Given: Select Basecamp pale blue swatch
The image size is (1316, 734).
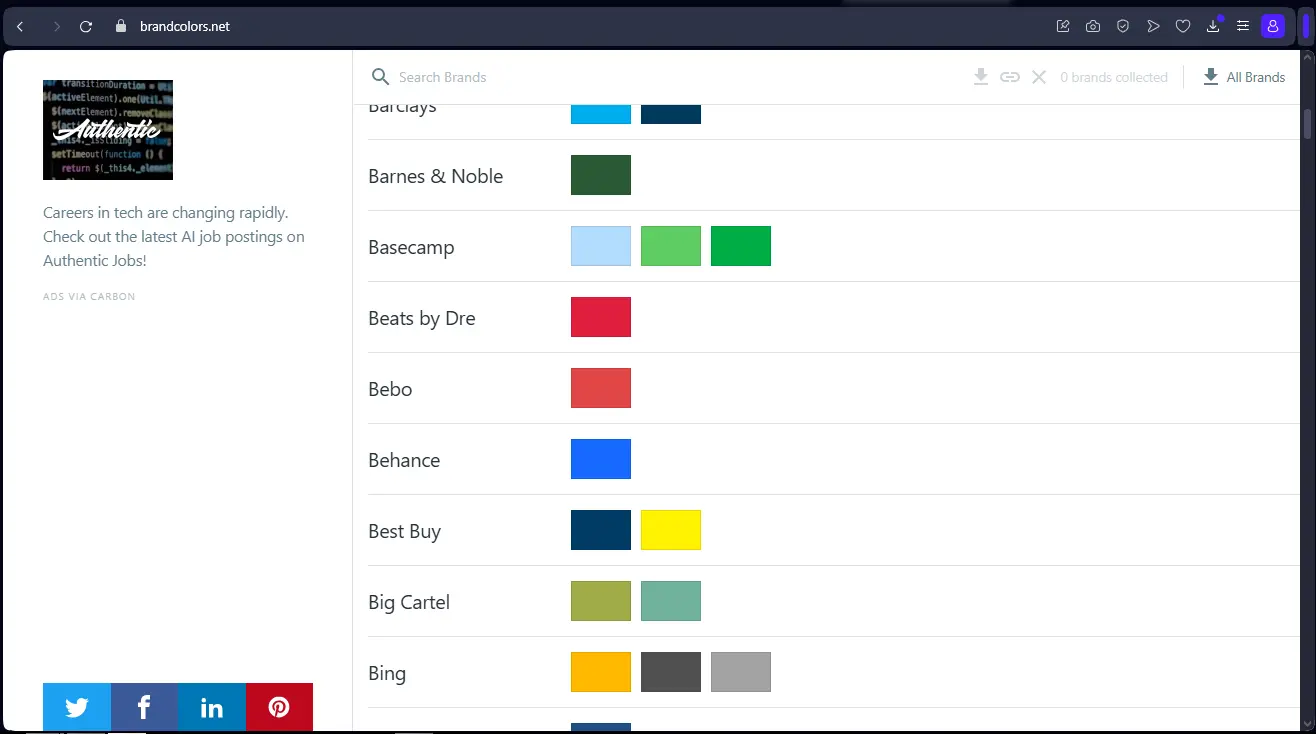Looking at the screenshot, I should pos(601,246).
